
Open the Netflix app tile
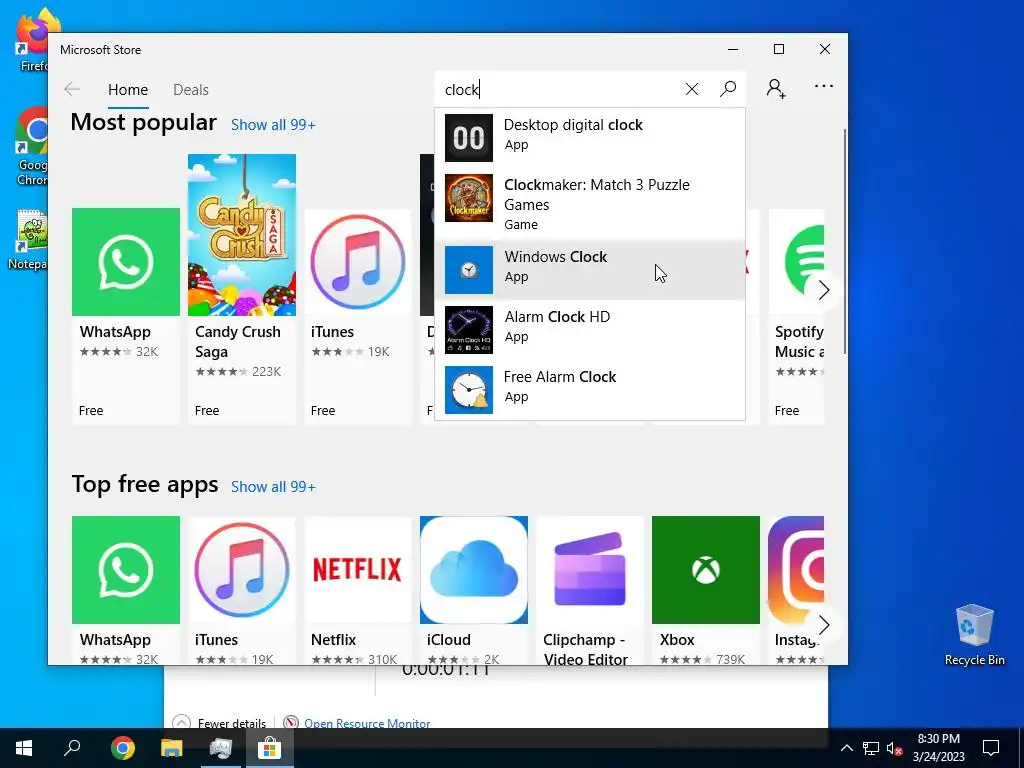pyautogui.click(x=358, y=590)
